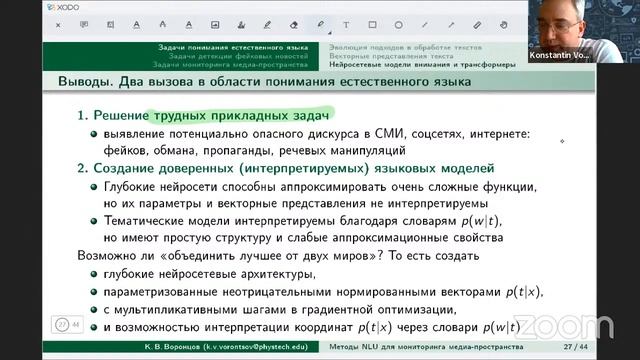Select the insert image tool
The width and height of the screenshot is (640, 360).
coord(215,25)
